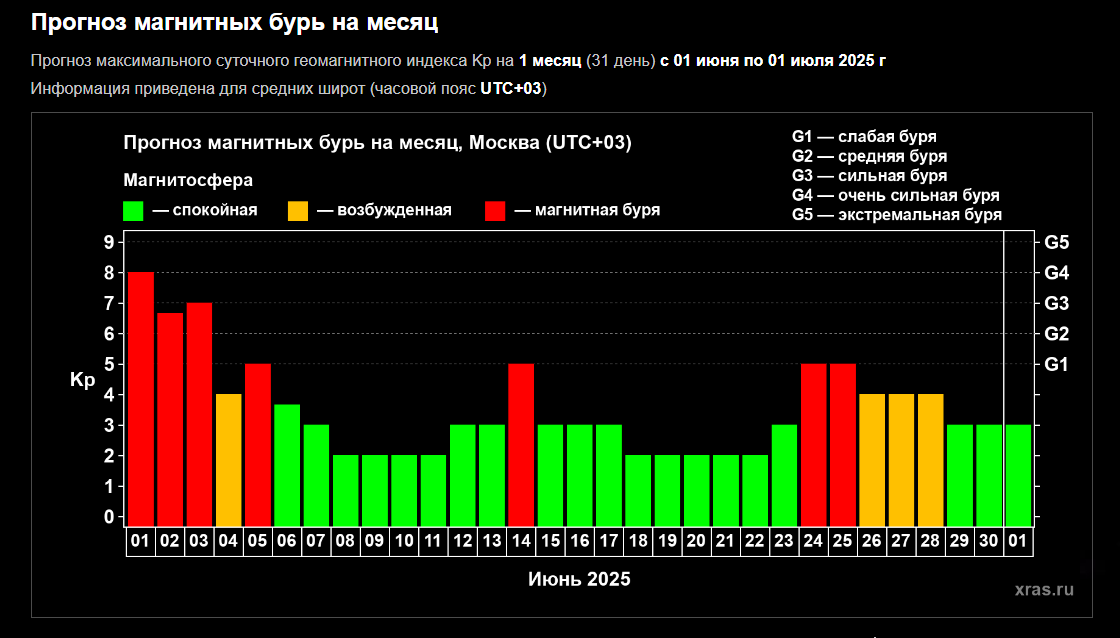Click the orange bar for June 26
This screenshot has width=1120, height=638.
click(872, 460)
